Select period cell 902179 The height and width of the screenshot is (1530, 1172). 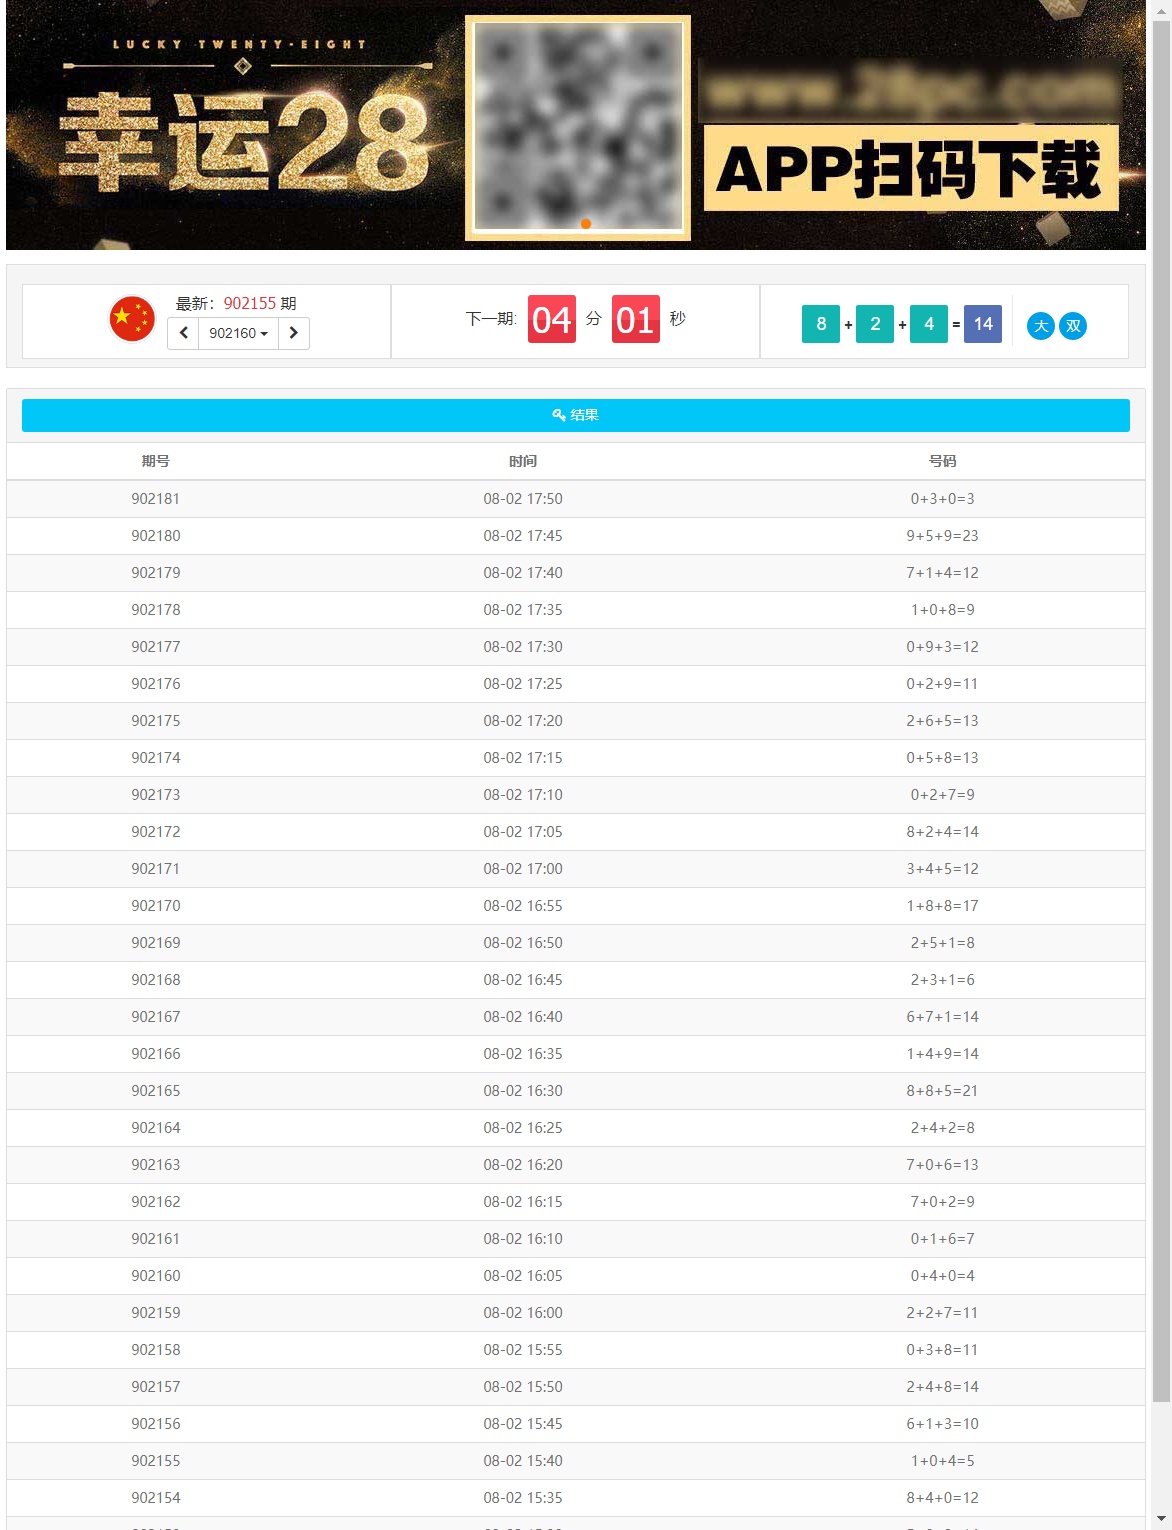[x=156, y=573]
